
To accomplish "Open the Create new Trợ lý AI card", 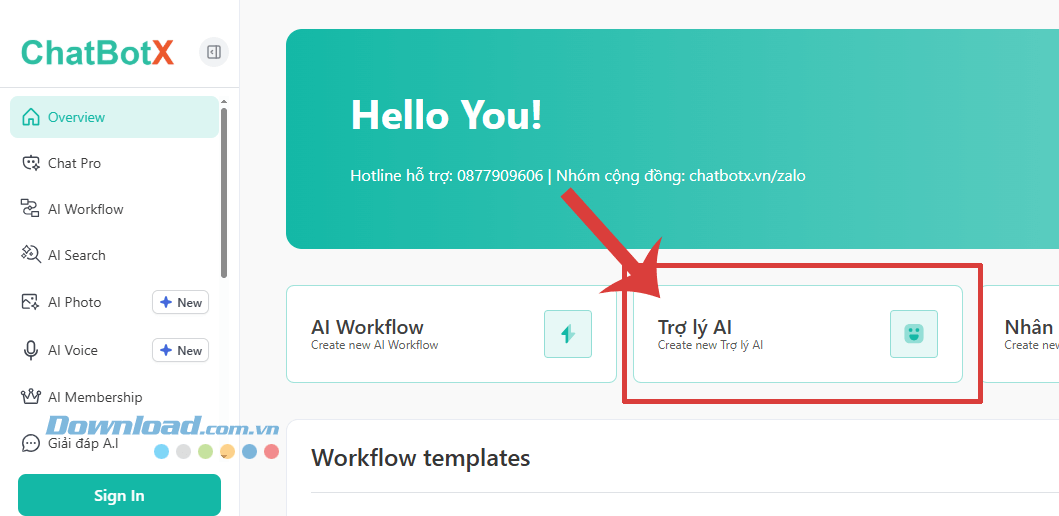I will tap(760, 334).
